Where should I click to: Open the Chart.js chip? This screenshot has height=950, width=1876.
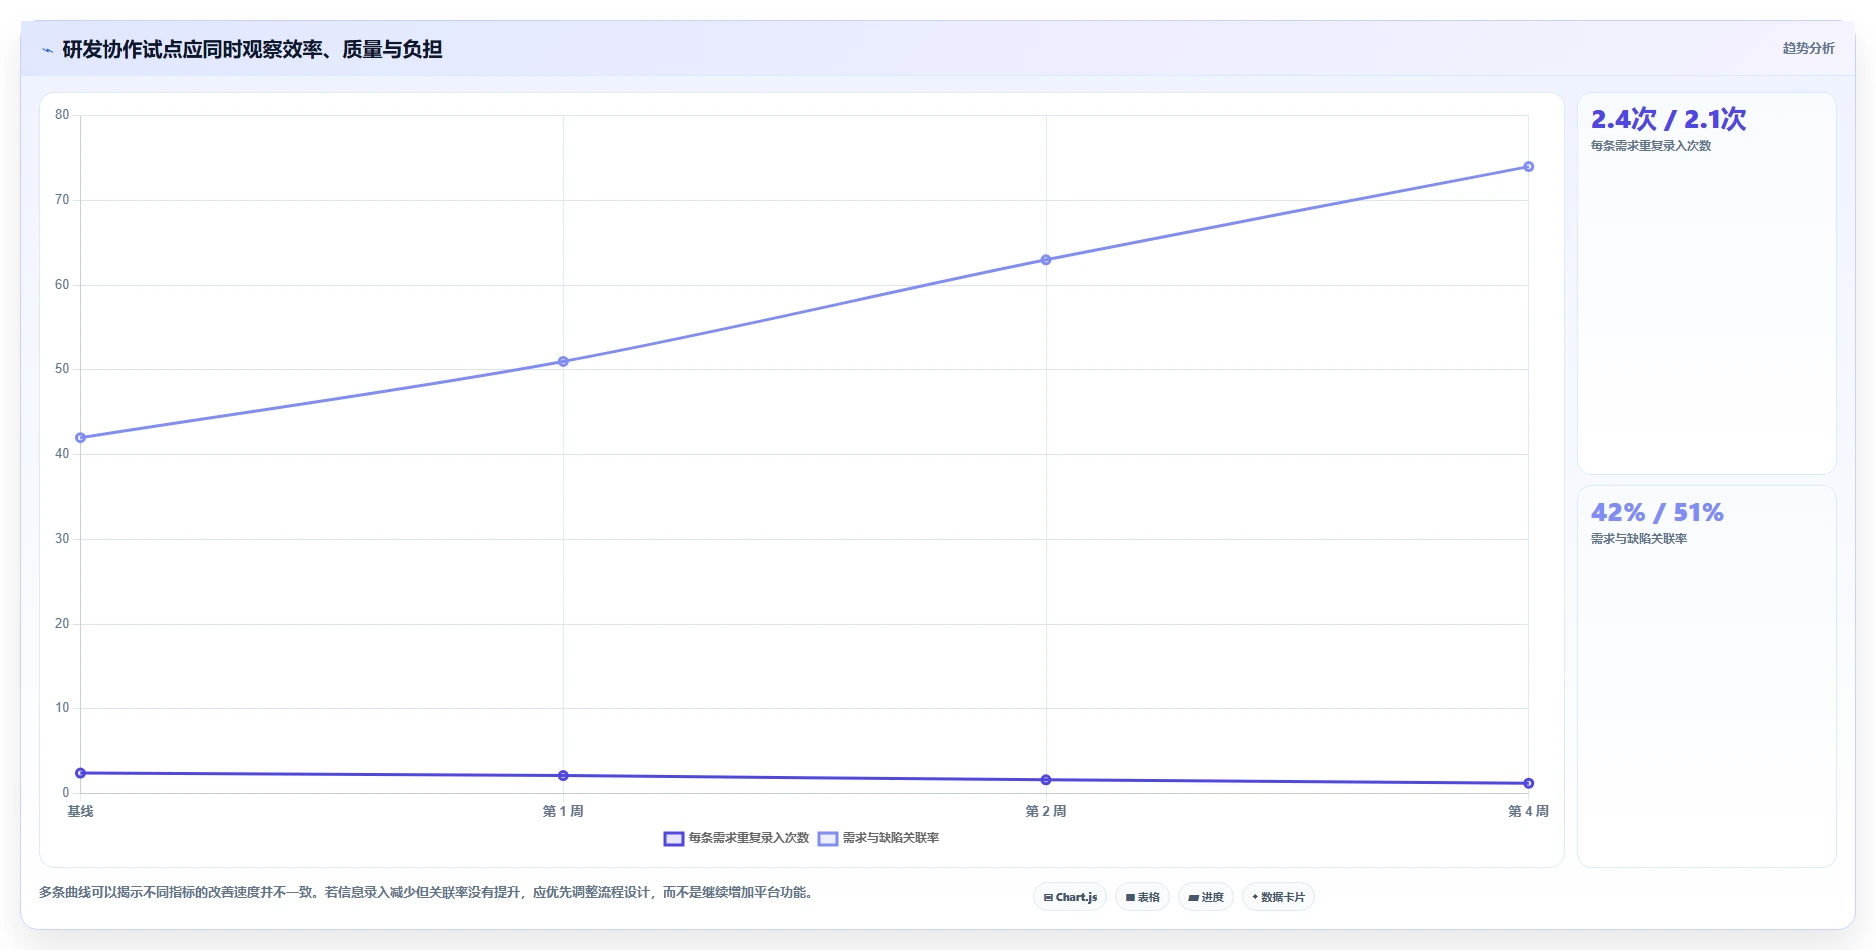(x=1070, y=897)
